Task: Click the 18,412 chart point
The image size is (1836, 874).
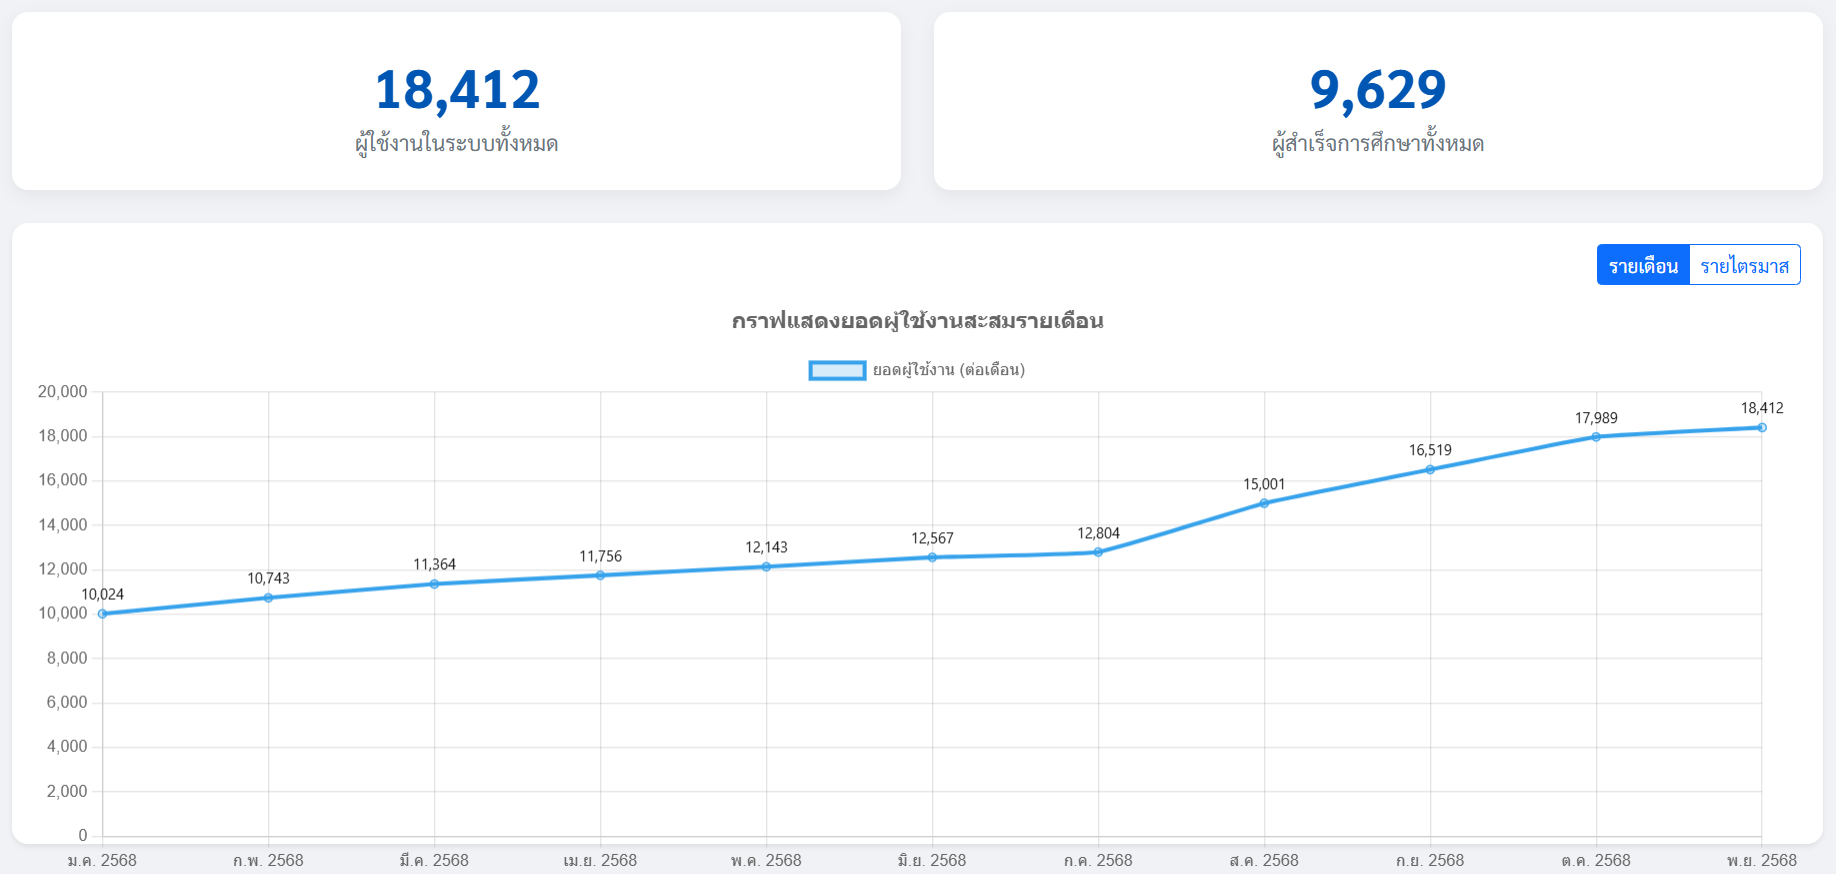Action: point(1761,428)
